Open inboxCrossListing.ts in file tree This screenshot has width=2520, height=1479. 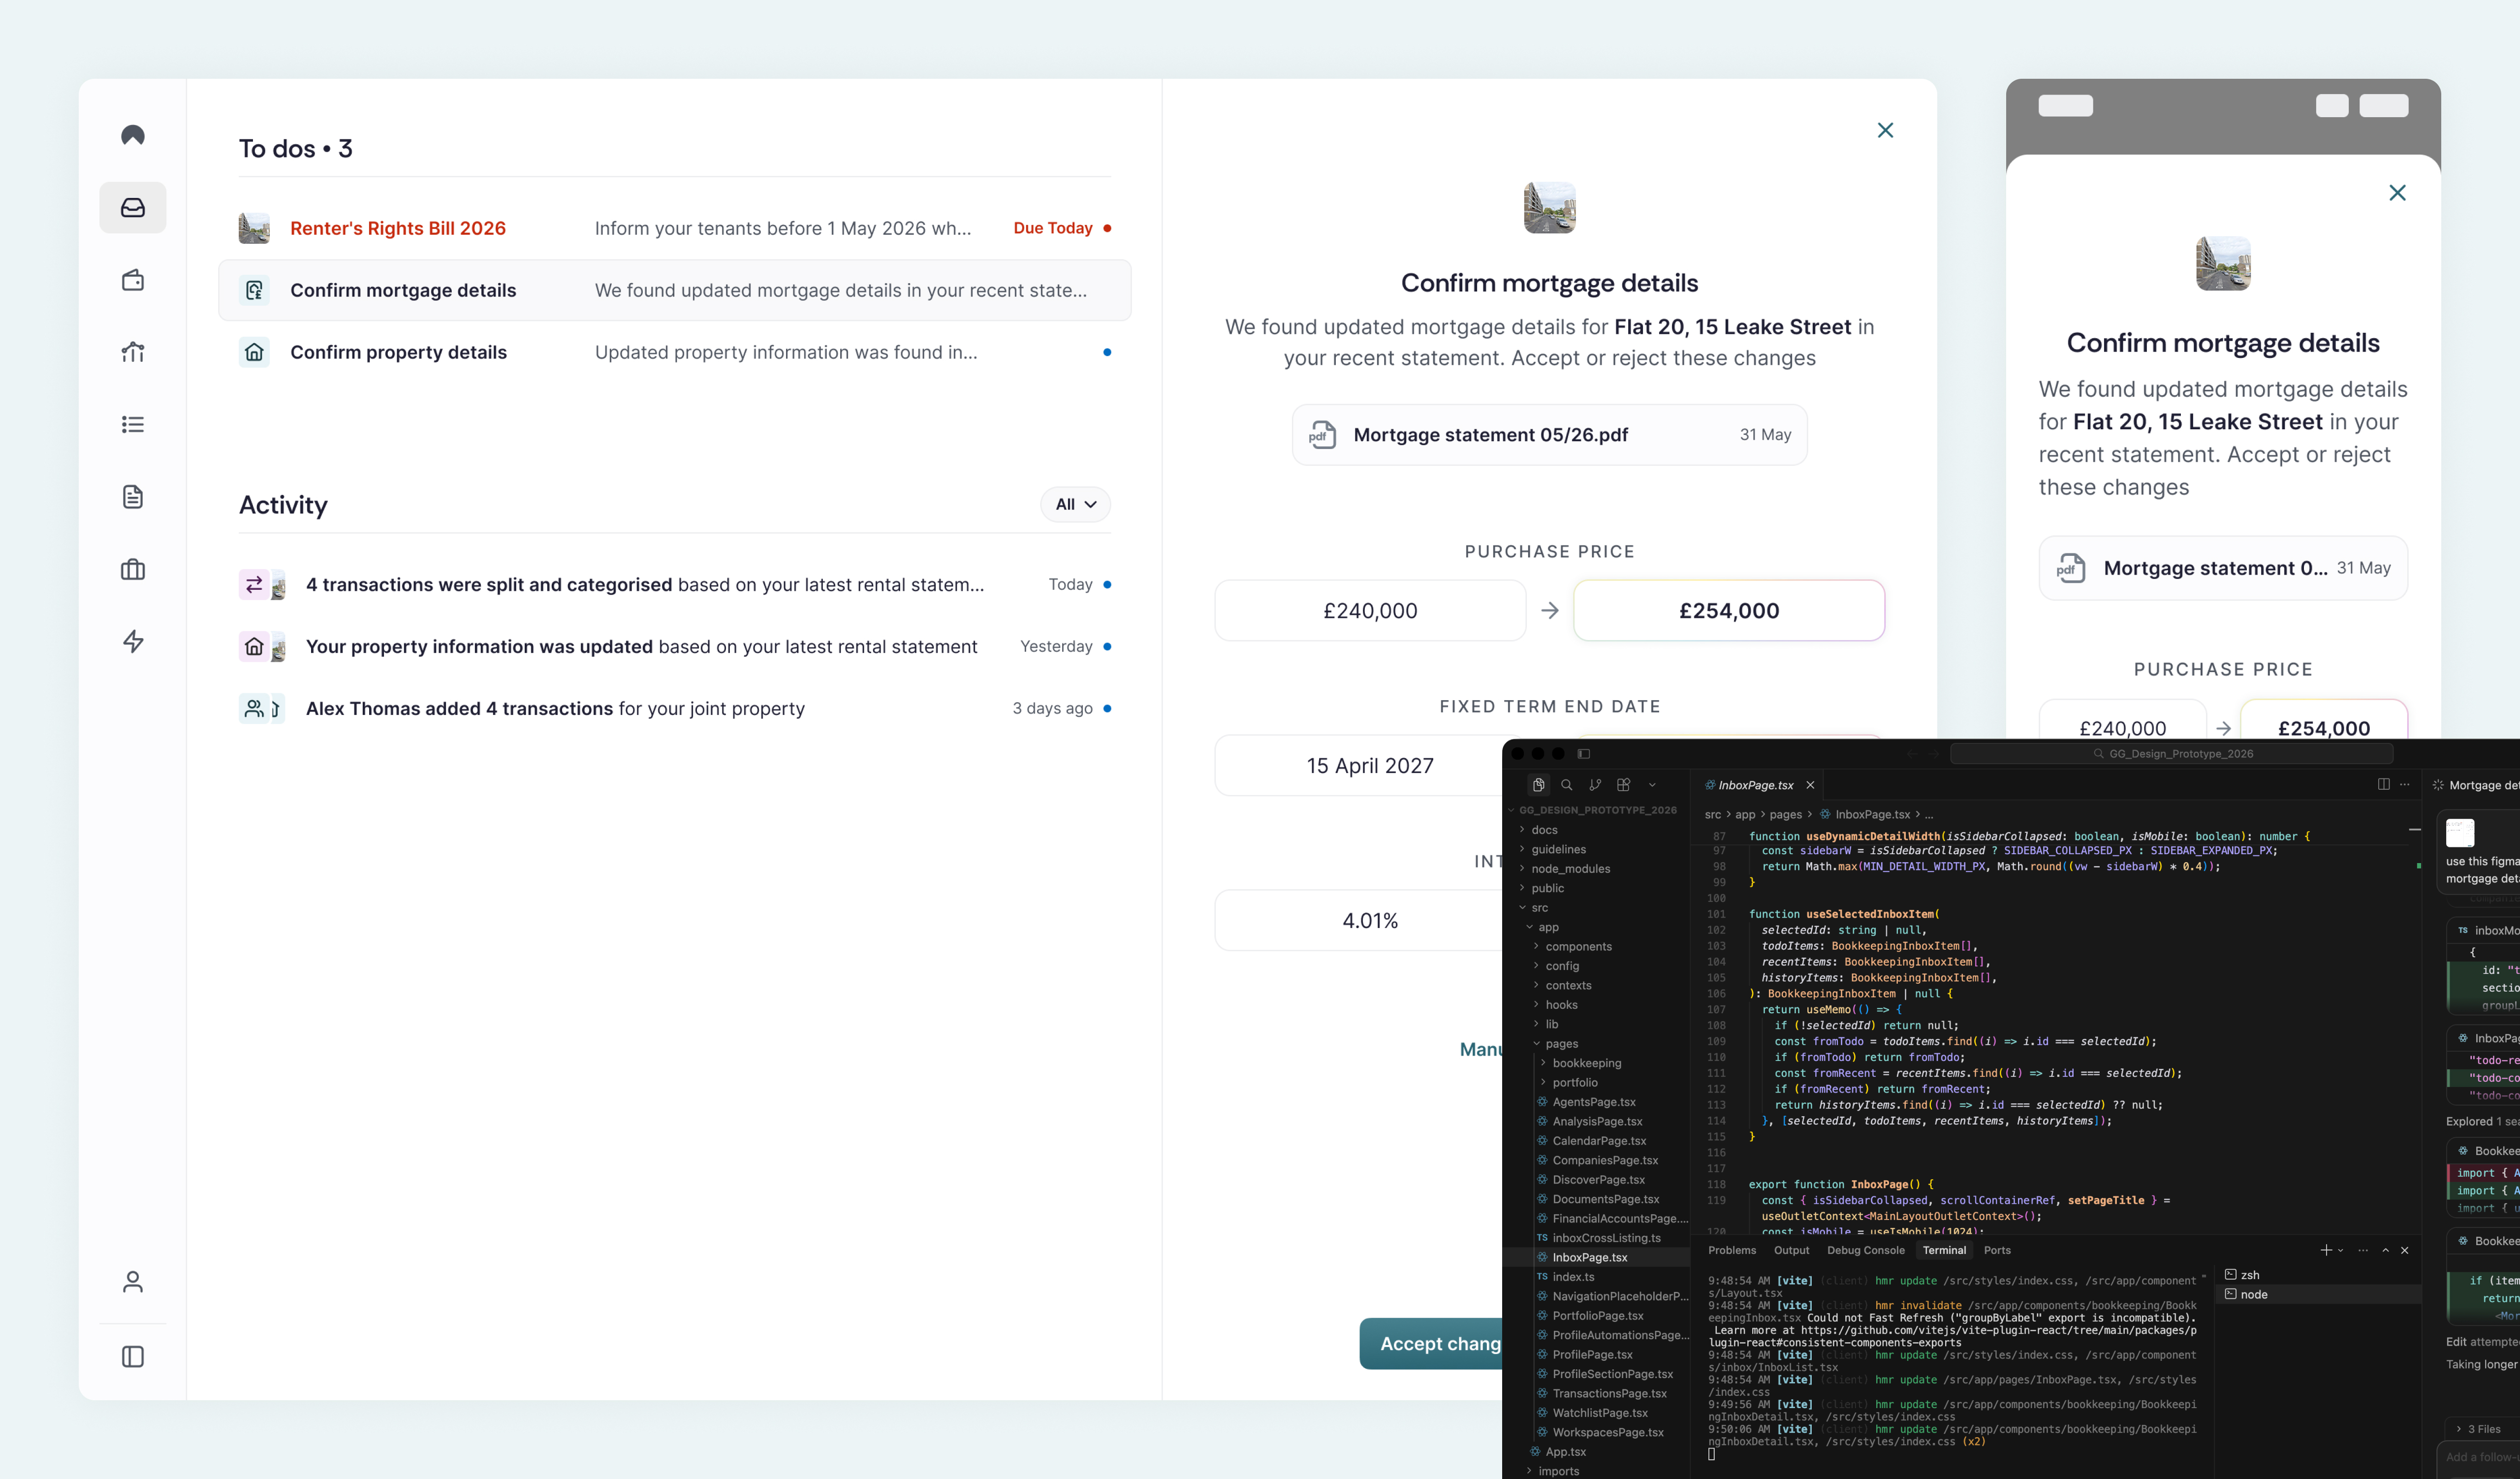point(1595,1238)
